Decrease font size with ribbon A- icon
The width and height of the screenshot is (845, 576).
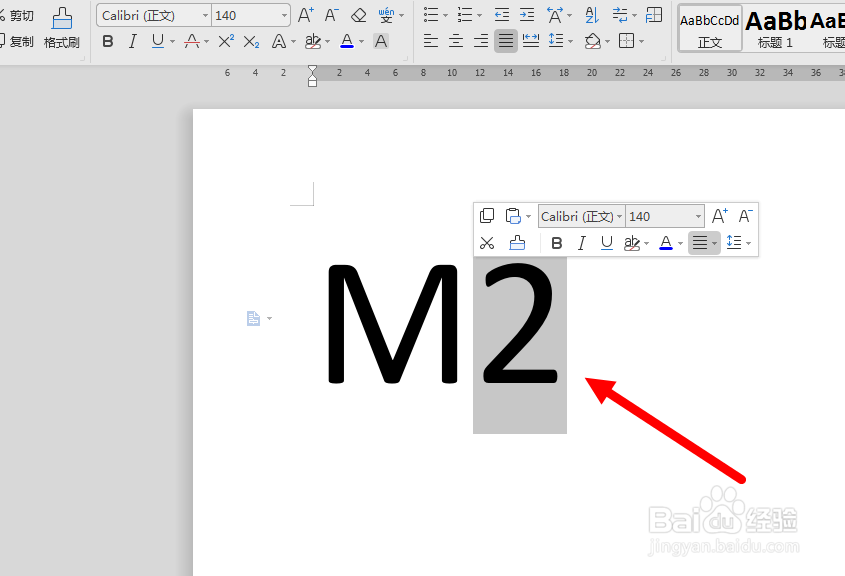click(331, 15)
